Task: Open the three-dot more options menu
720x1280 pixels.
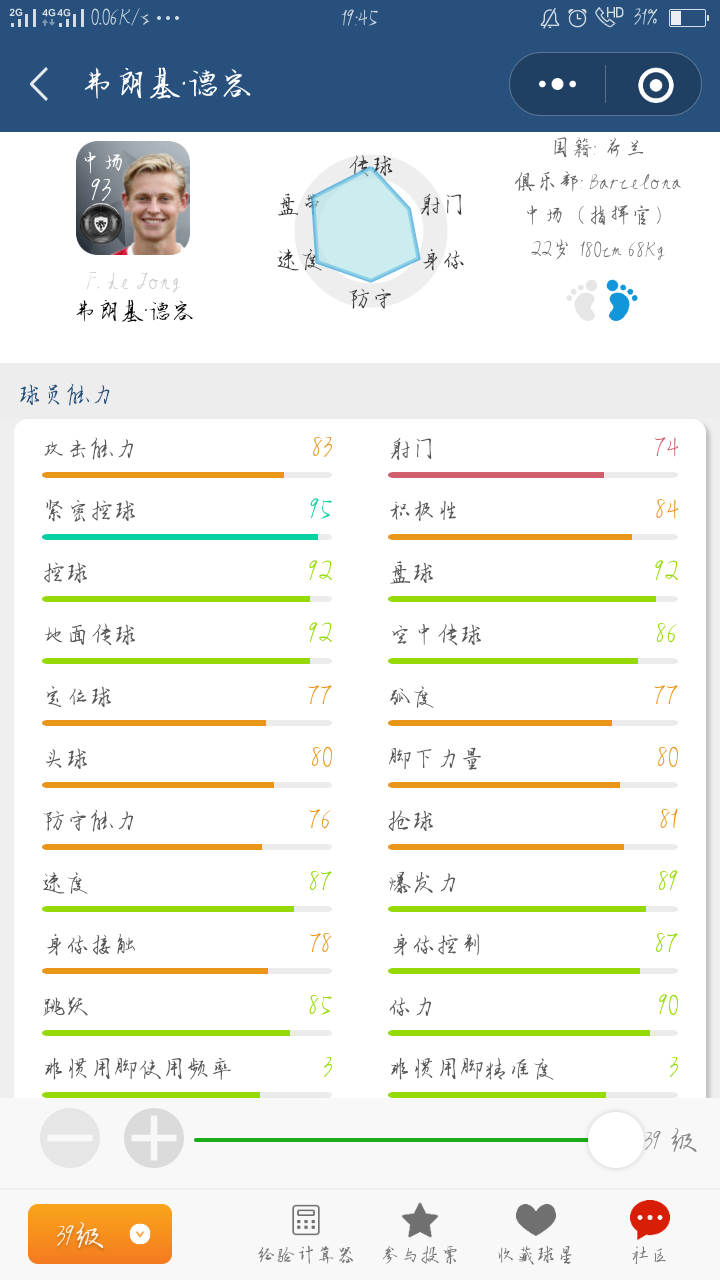Action: pyautogui.click(x=558, y=84)
